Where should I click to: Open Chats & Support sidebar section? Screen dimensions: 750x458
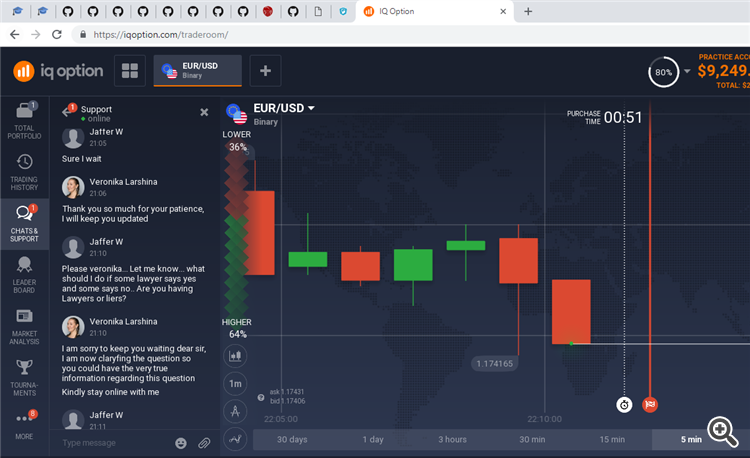(24, 224)
